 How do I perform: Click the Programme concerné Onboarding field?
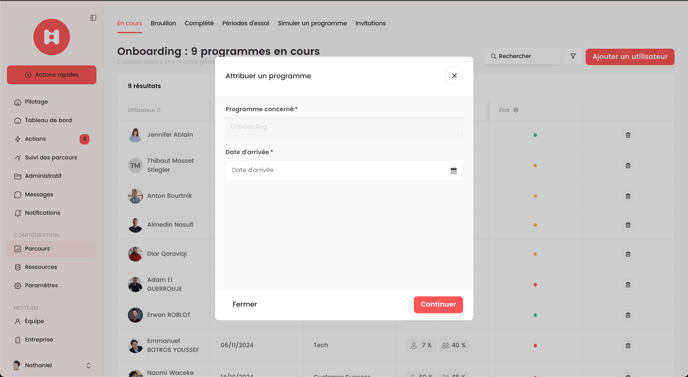click(344, 127)
